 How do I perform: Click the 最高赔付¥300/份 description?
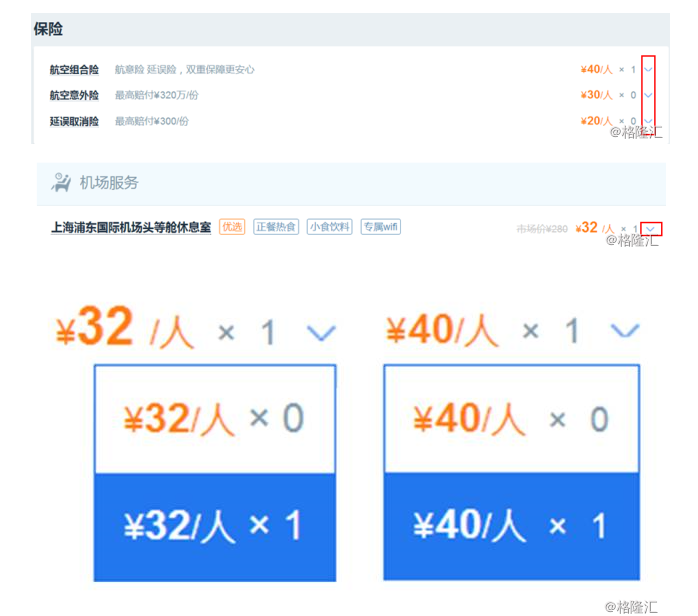click(x=152, y=121)
